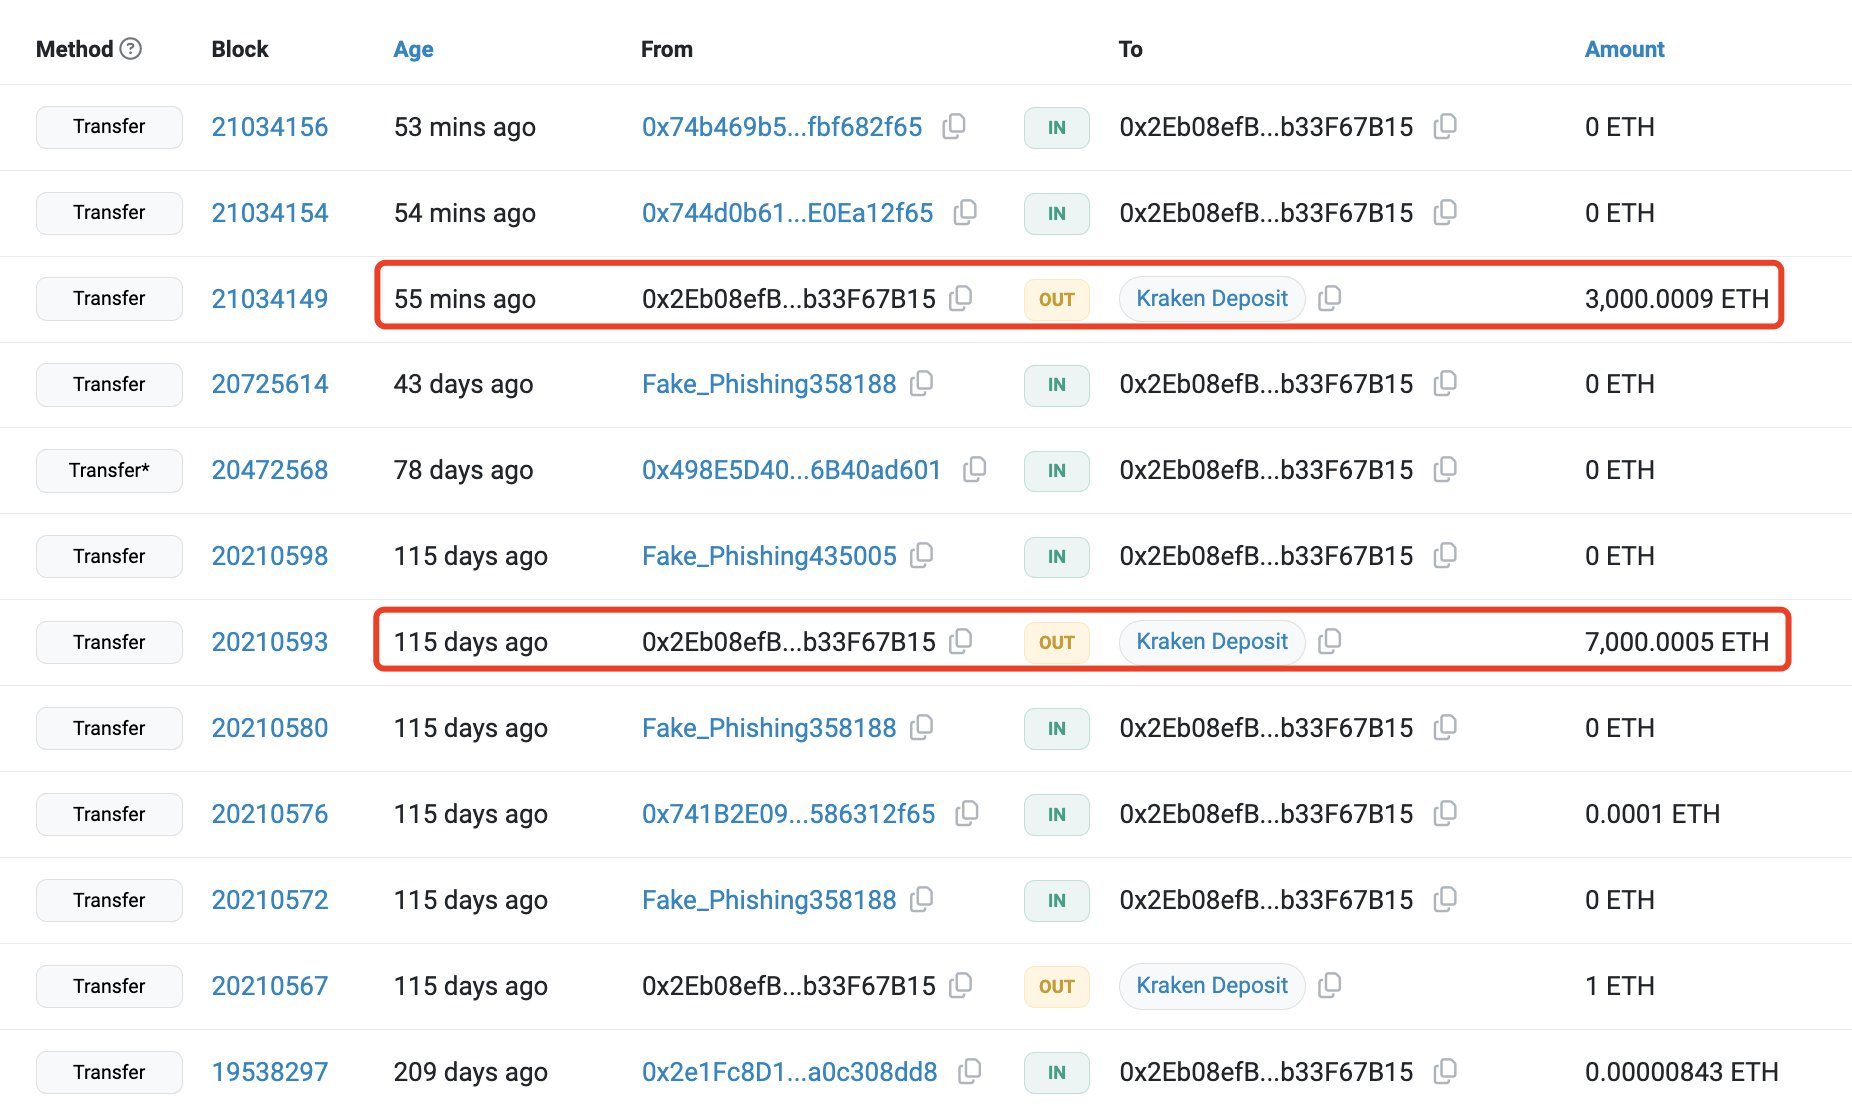Open block 19538297
This screenshot has height=1110, width=1852.
click(270, 1072)
